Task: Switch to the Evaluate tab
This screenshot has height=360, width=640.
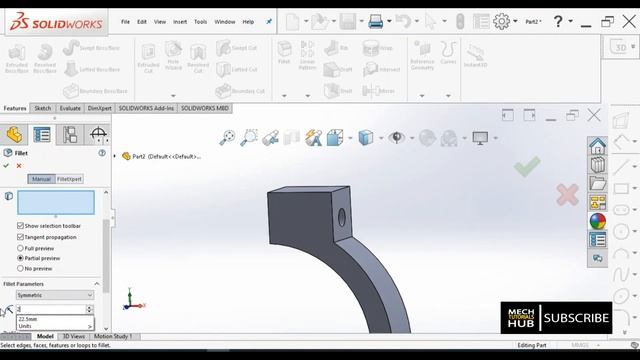Action: point(70,108)
